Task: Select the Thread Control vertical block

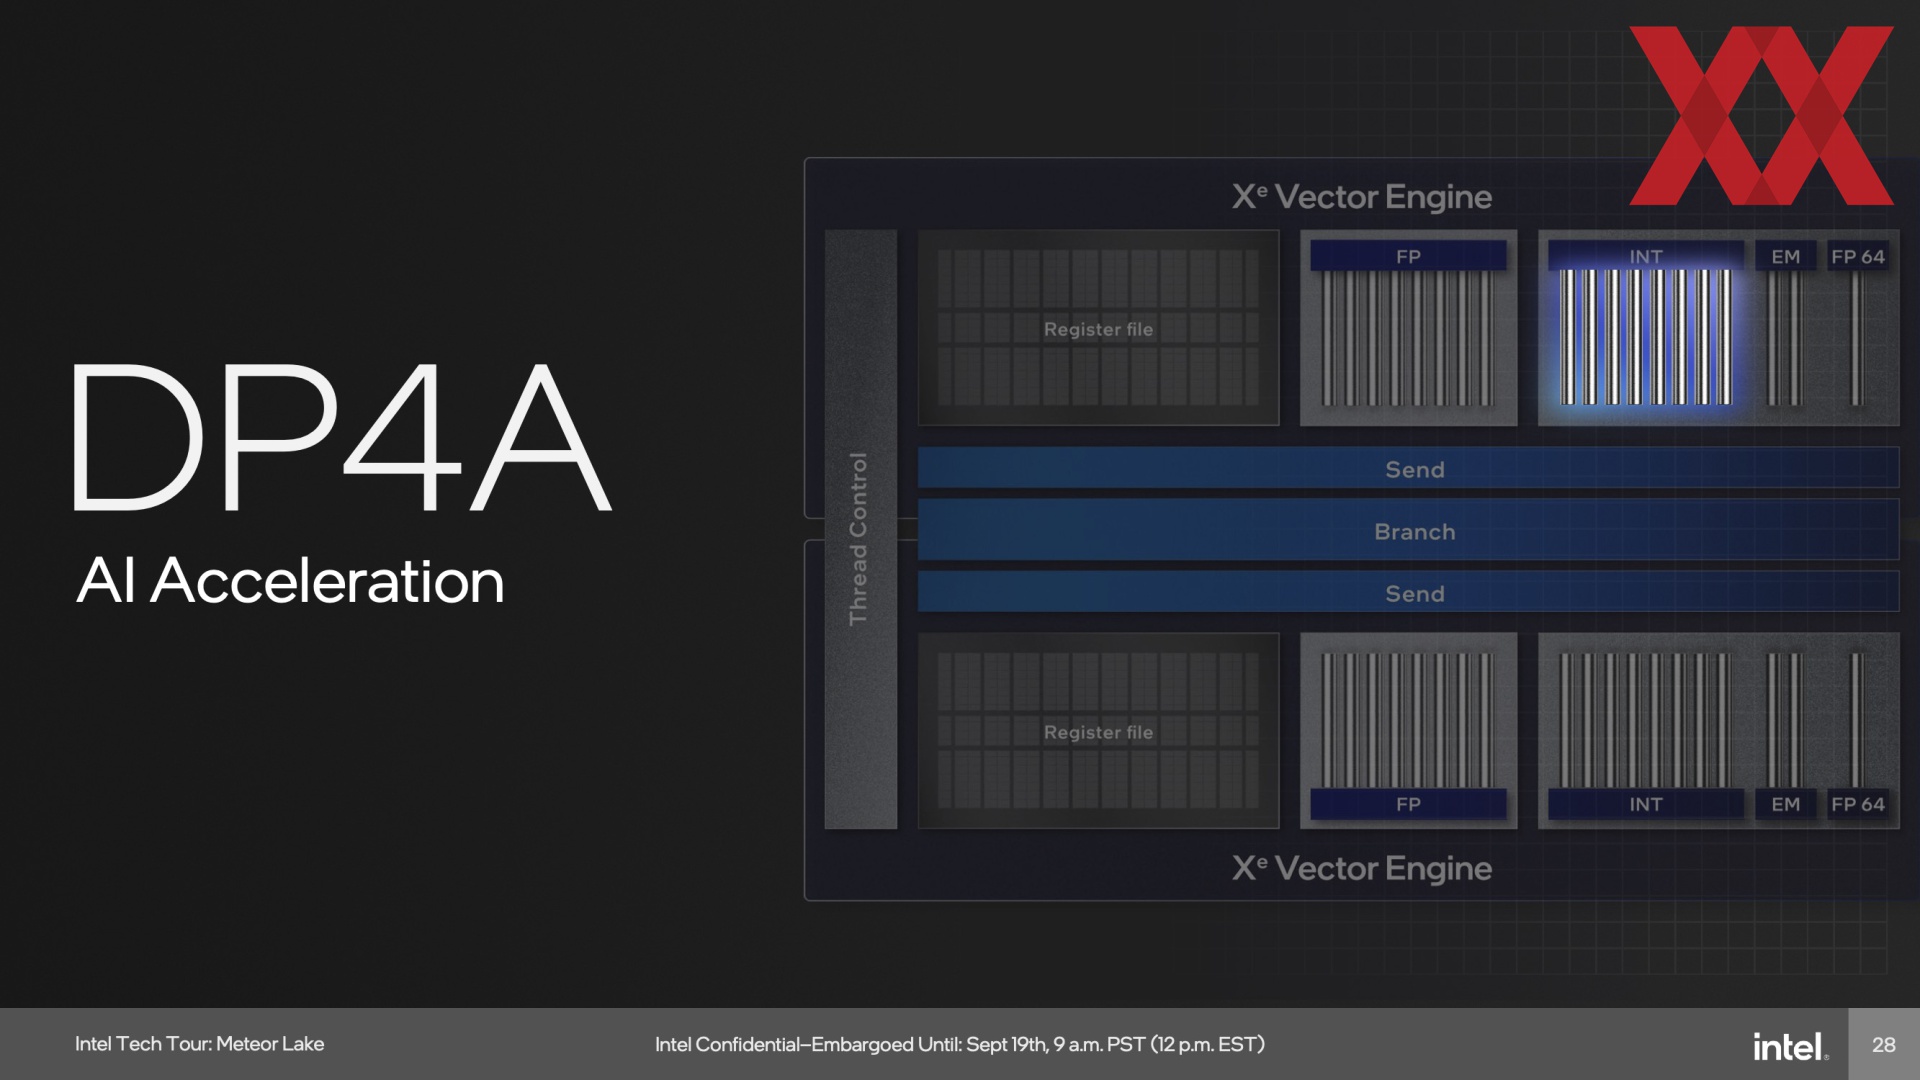Action: click(860, 529)
